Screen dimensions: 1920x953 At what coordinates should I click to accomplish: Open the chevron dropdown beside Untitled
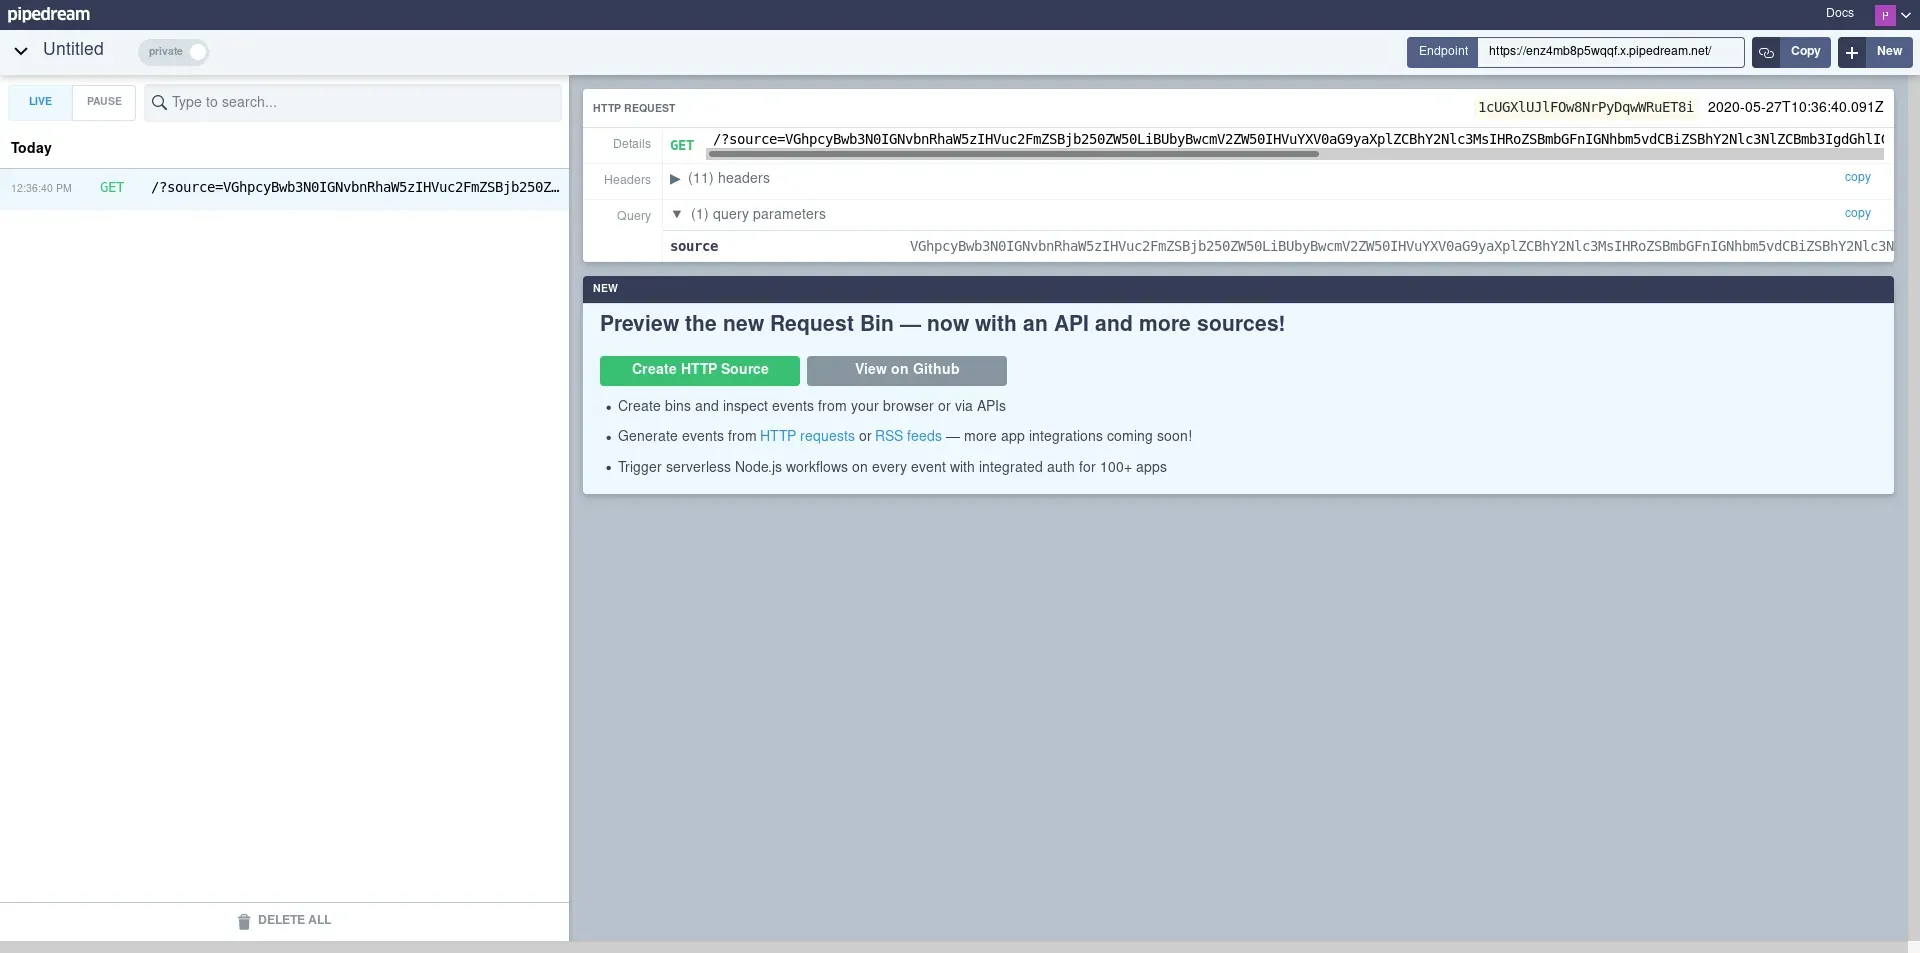[21, 51]
